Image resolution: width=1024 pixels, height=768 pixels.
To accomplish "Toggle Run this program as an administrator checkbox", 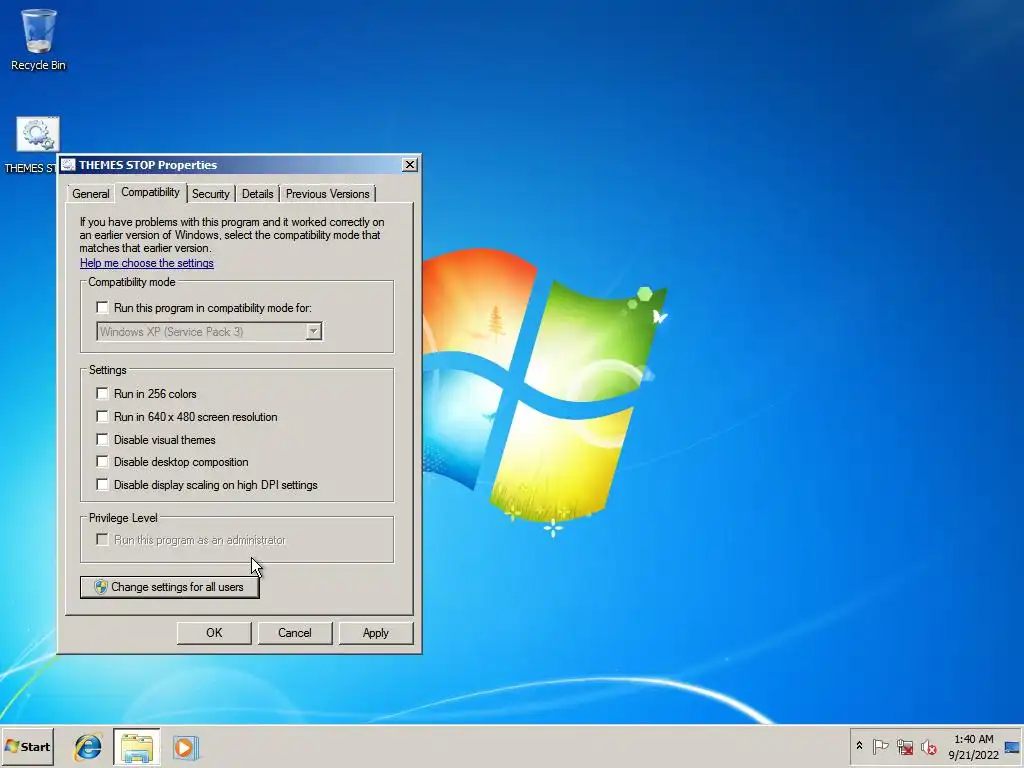I will (x=103, y=539).
